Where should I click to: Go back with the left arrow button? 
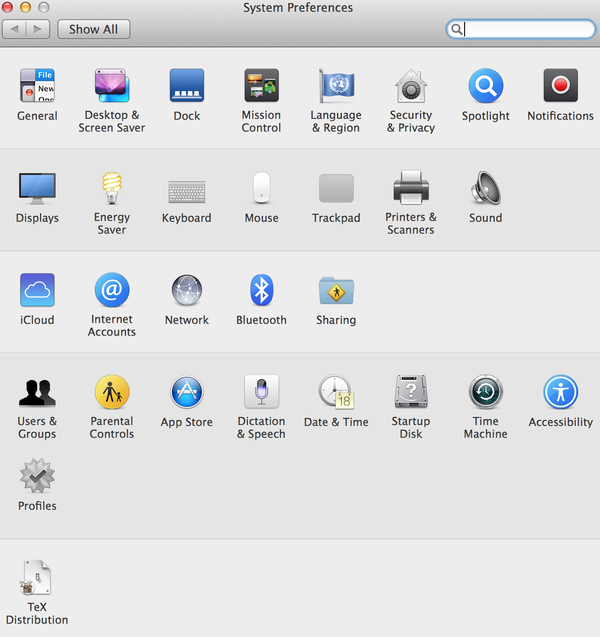[x=14, y=29]
